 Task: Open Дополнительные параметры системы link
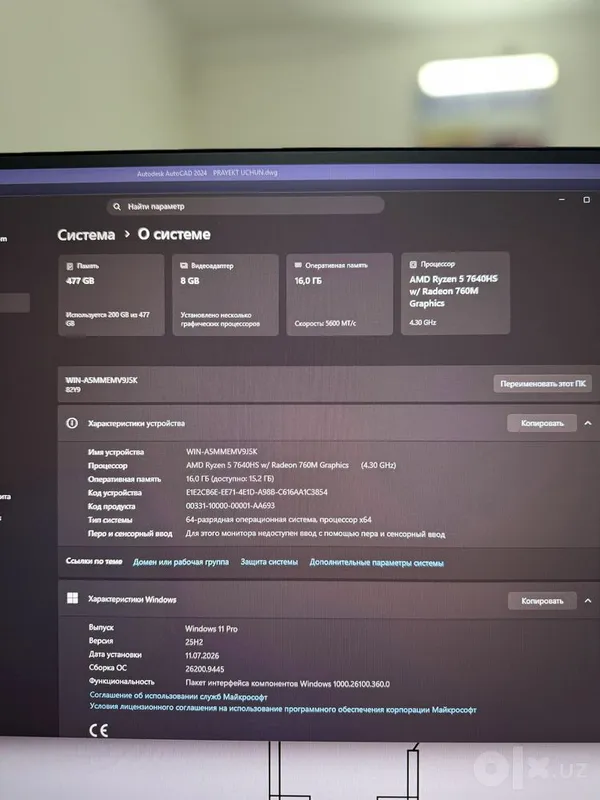[377, 563]
